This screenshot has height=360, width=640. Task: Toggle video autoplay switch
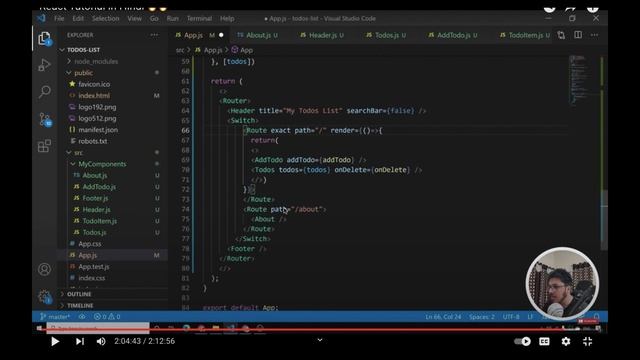point(522,341)
